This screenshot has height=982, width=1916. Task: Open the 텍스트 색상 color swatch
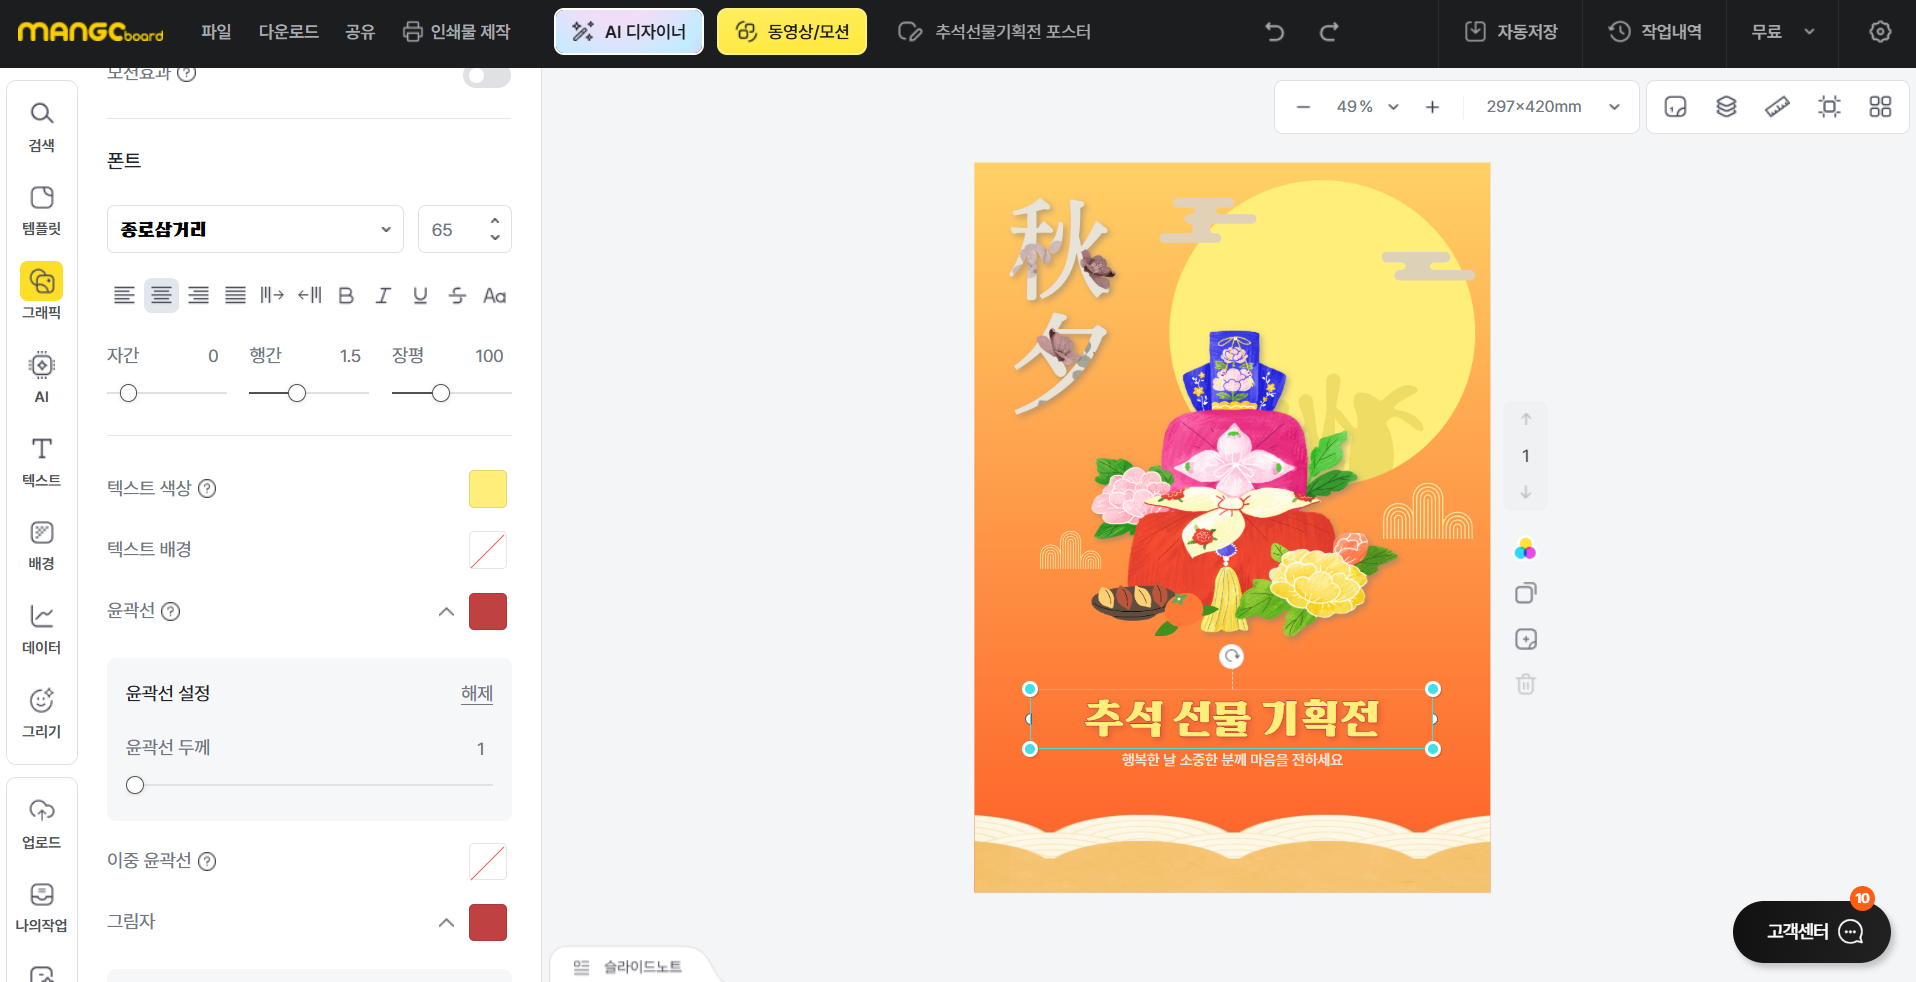tap(487, 489)
